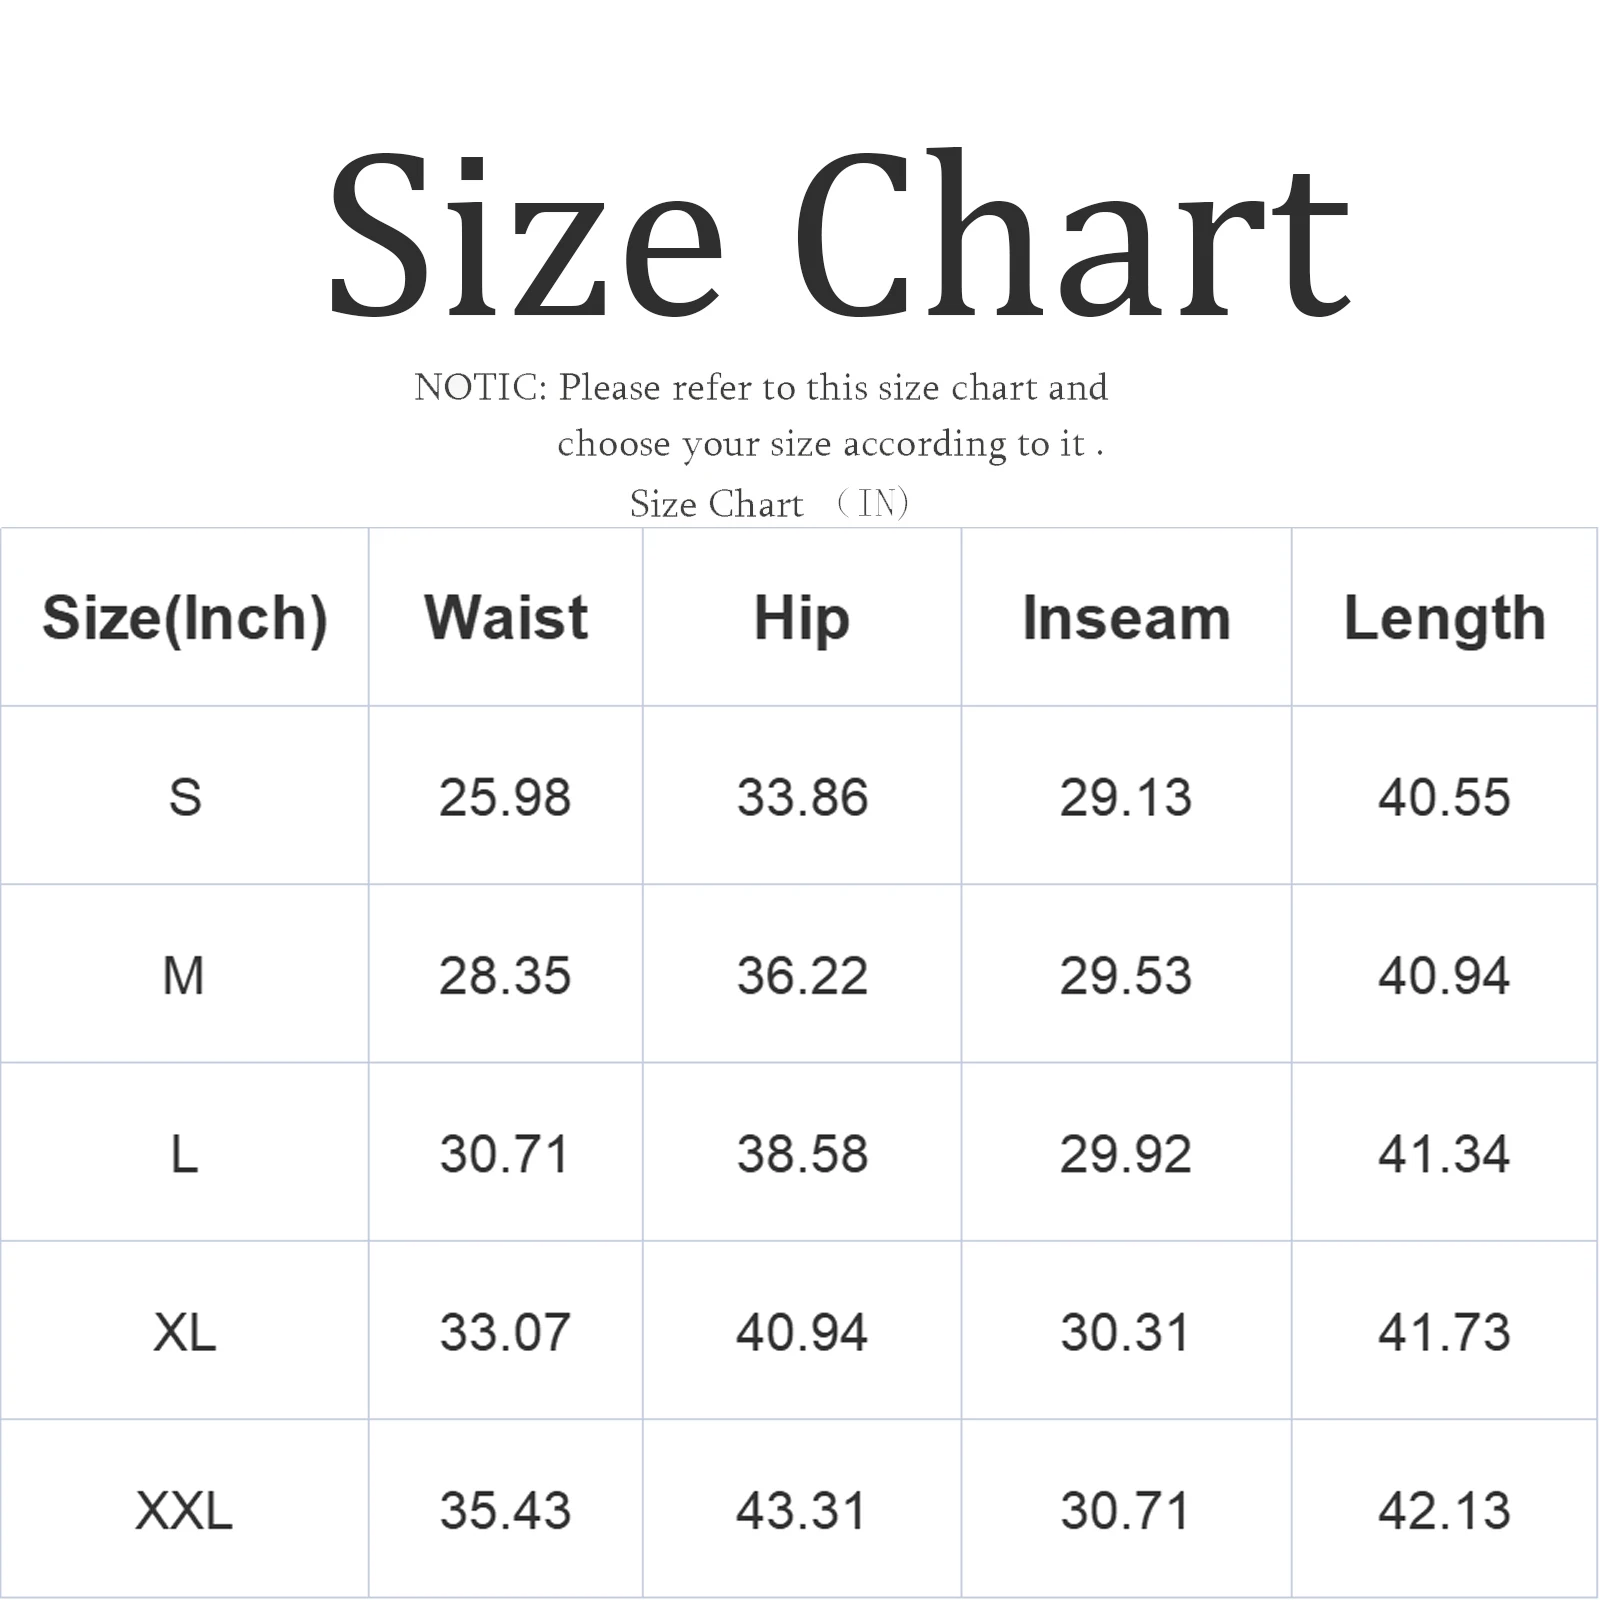The image size is (1600, 1600).
Task: Click the hip value 36.22 for size M
Action: tap(802, 975)
